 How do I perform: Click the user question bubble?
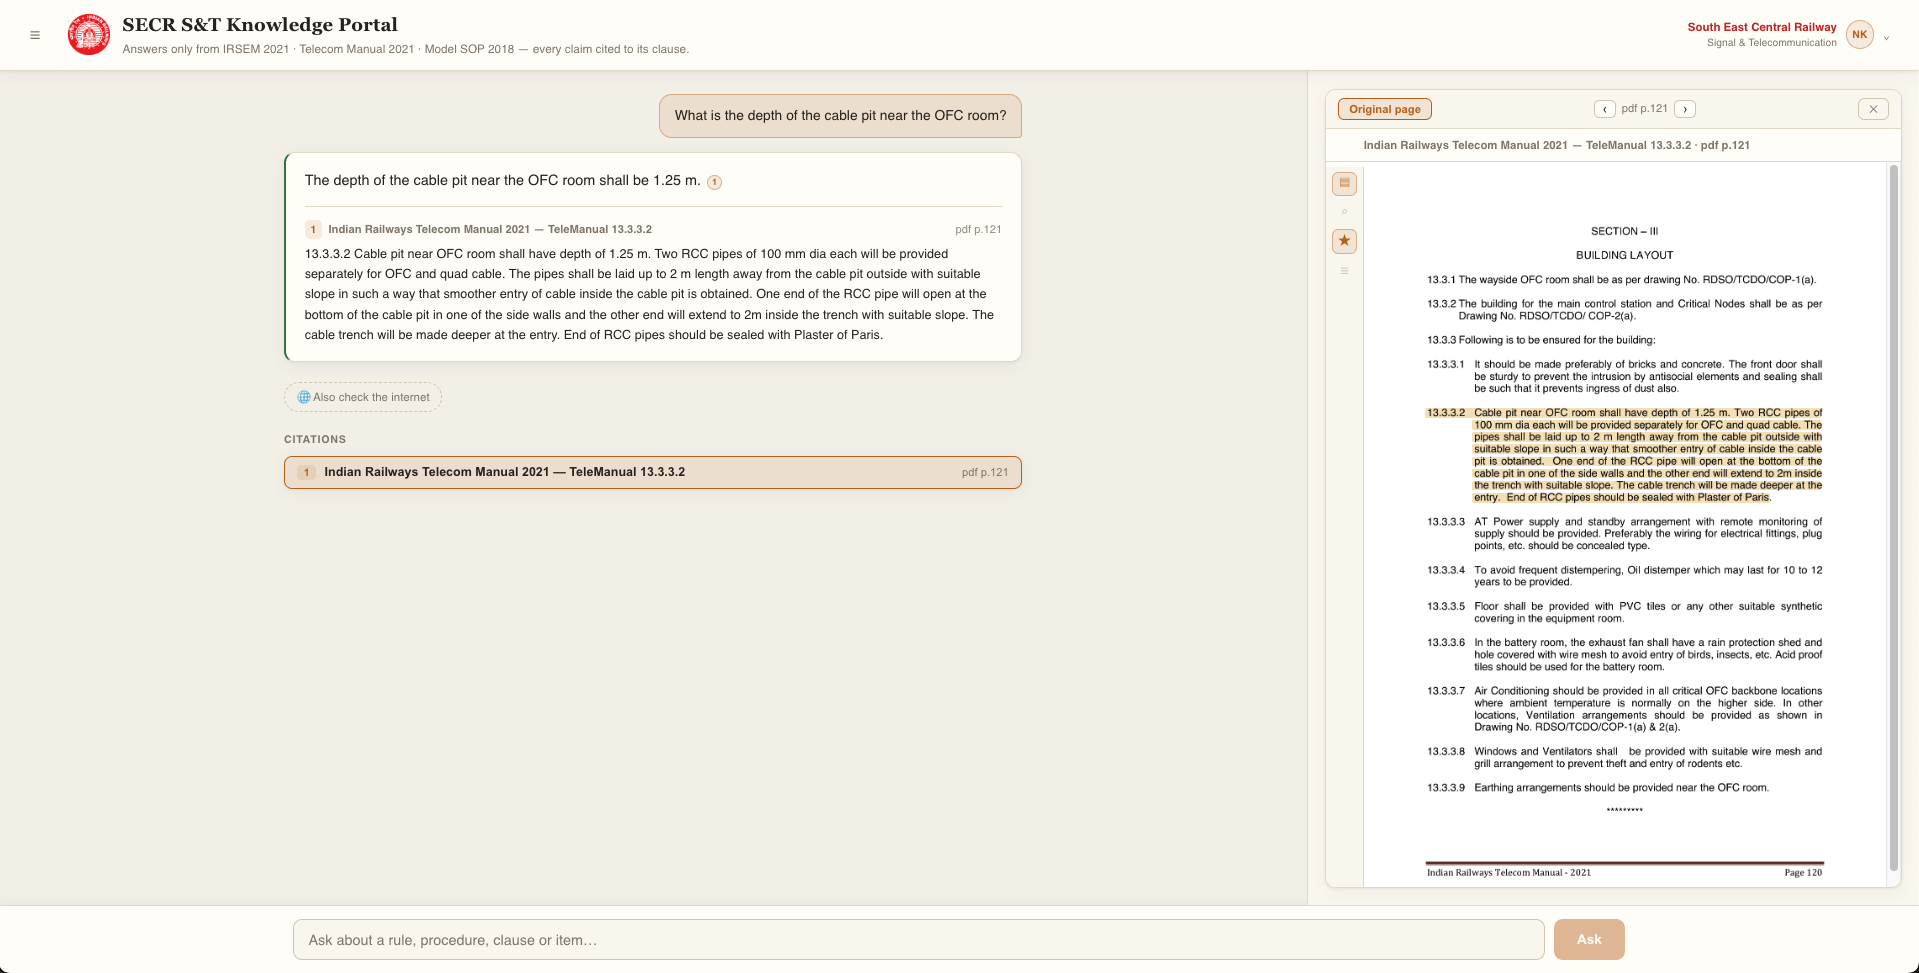840,116
